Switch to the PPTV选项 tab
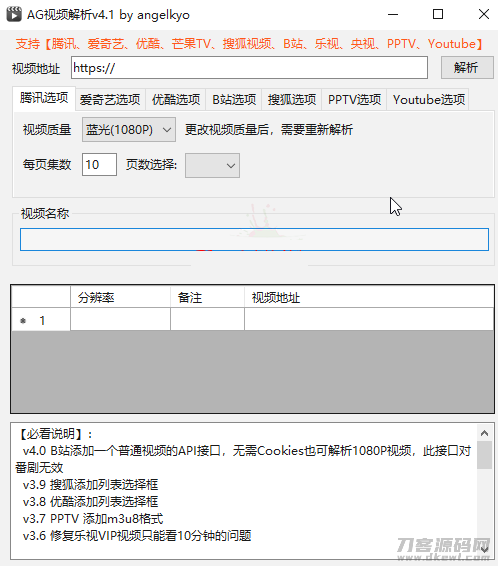Screen dimensions: 498x566 [354, 100]
